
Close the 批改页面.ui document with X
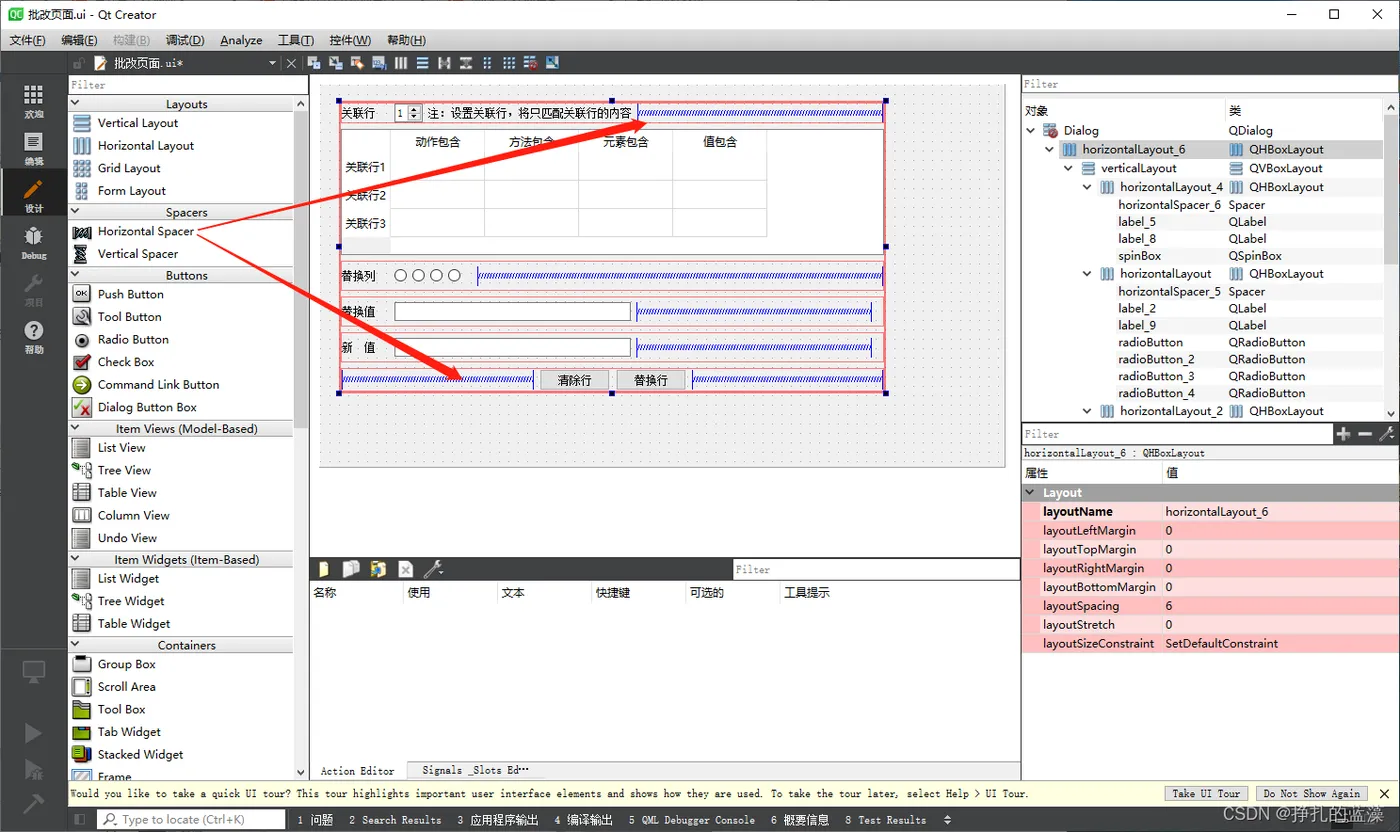coord(291,63)
